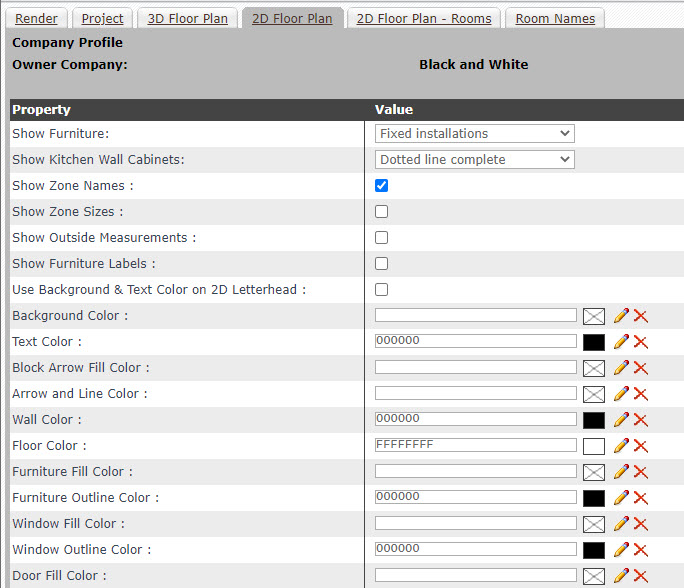Open the Project tab

point(103,19)
